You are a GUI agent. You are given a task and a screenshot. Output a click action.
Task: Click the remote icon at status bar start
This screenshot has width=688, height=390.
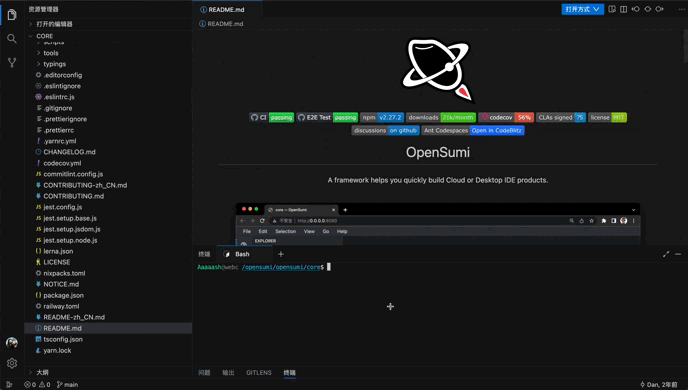click(9, 385)
